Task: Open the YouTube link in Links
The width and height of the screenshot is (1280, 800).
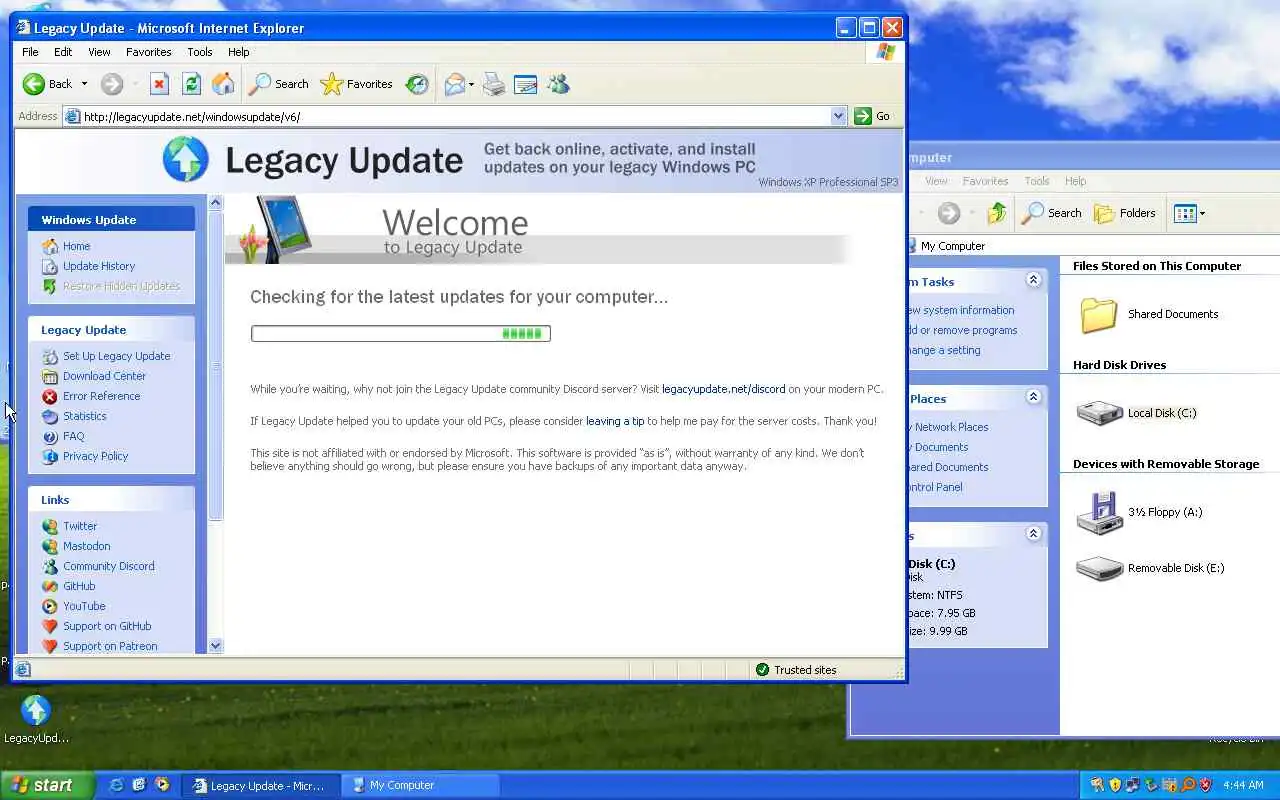Action: 84,606
